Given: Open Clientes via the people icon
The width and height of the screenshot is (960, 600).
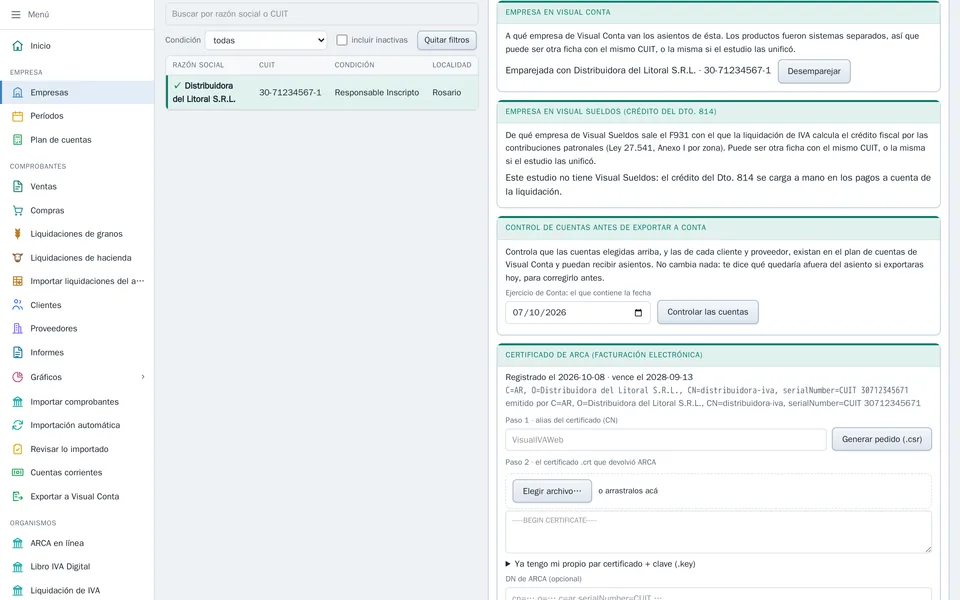Looking at the screenshot, I should click(18, 305).
